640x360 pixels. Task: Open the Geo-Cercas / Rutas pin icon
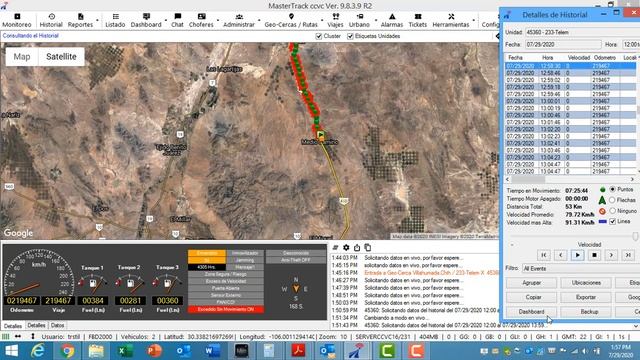point(291,16)
